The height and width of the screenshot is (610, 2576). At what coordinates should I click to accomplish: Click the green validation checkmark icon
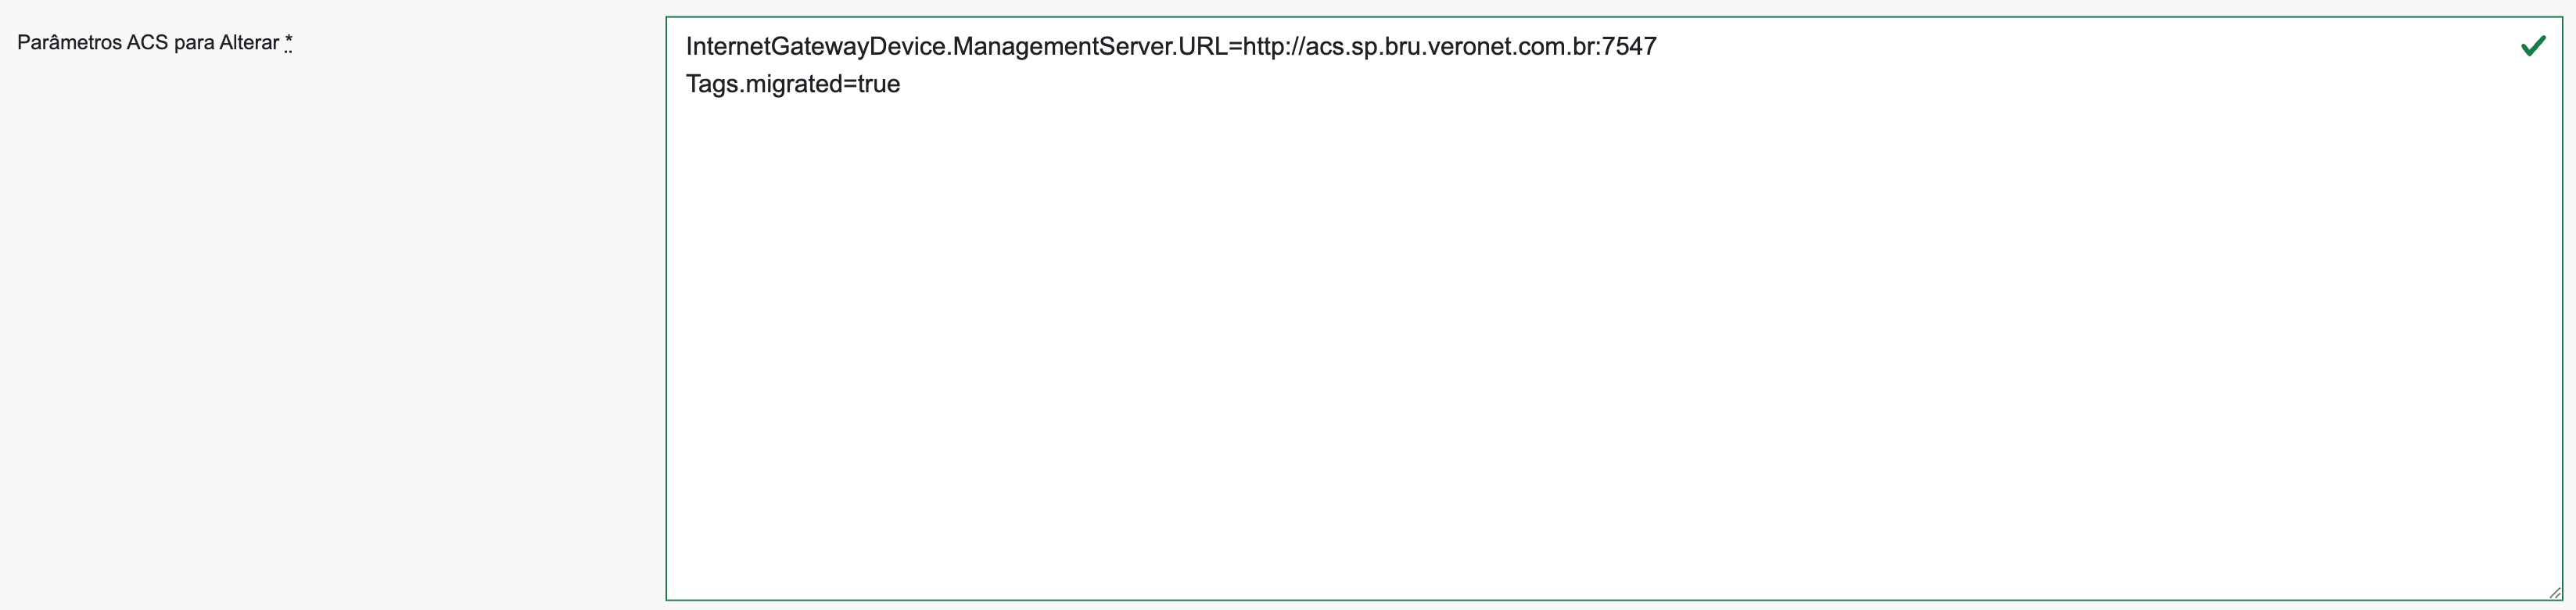pyautogui.click(x=2532, y=46)
